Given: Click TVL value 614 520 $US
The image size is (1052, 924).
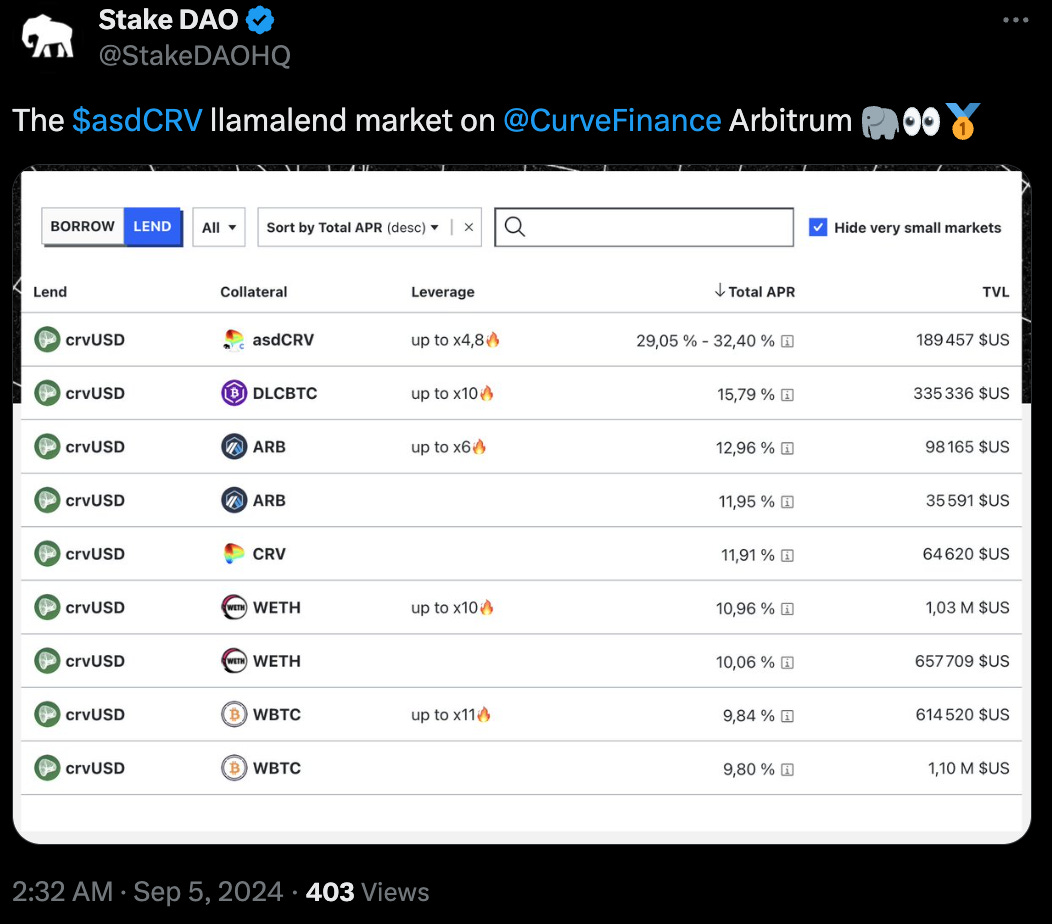Looking at the screenshot, I should [963, 715].
